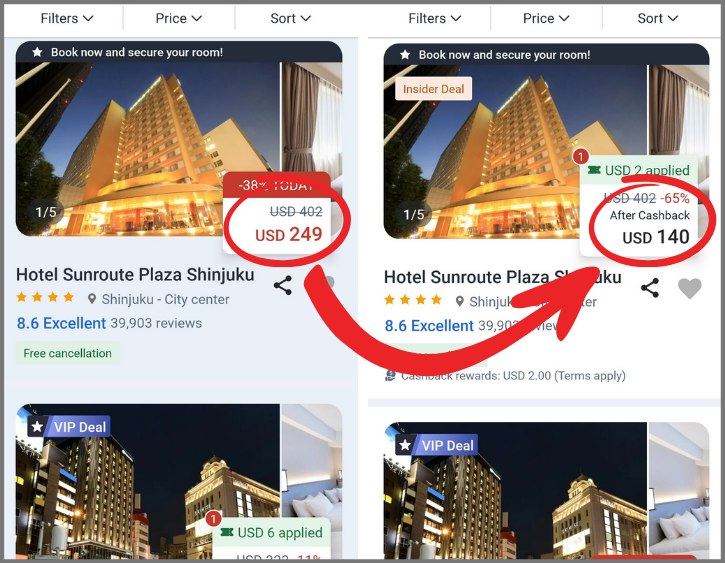Share the right panel's Hotel Sunroute listing
This screenshot has height=563, width=725.
point(650,288)
